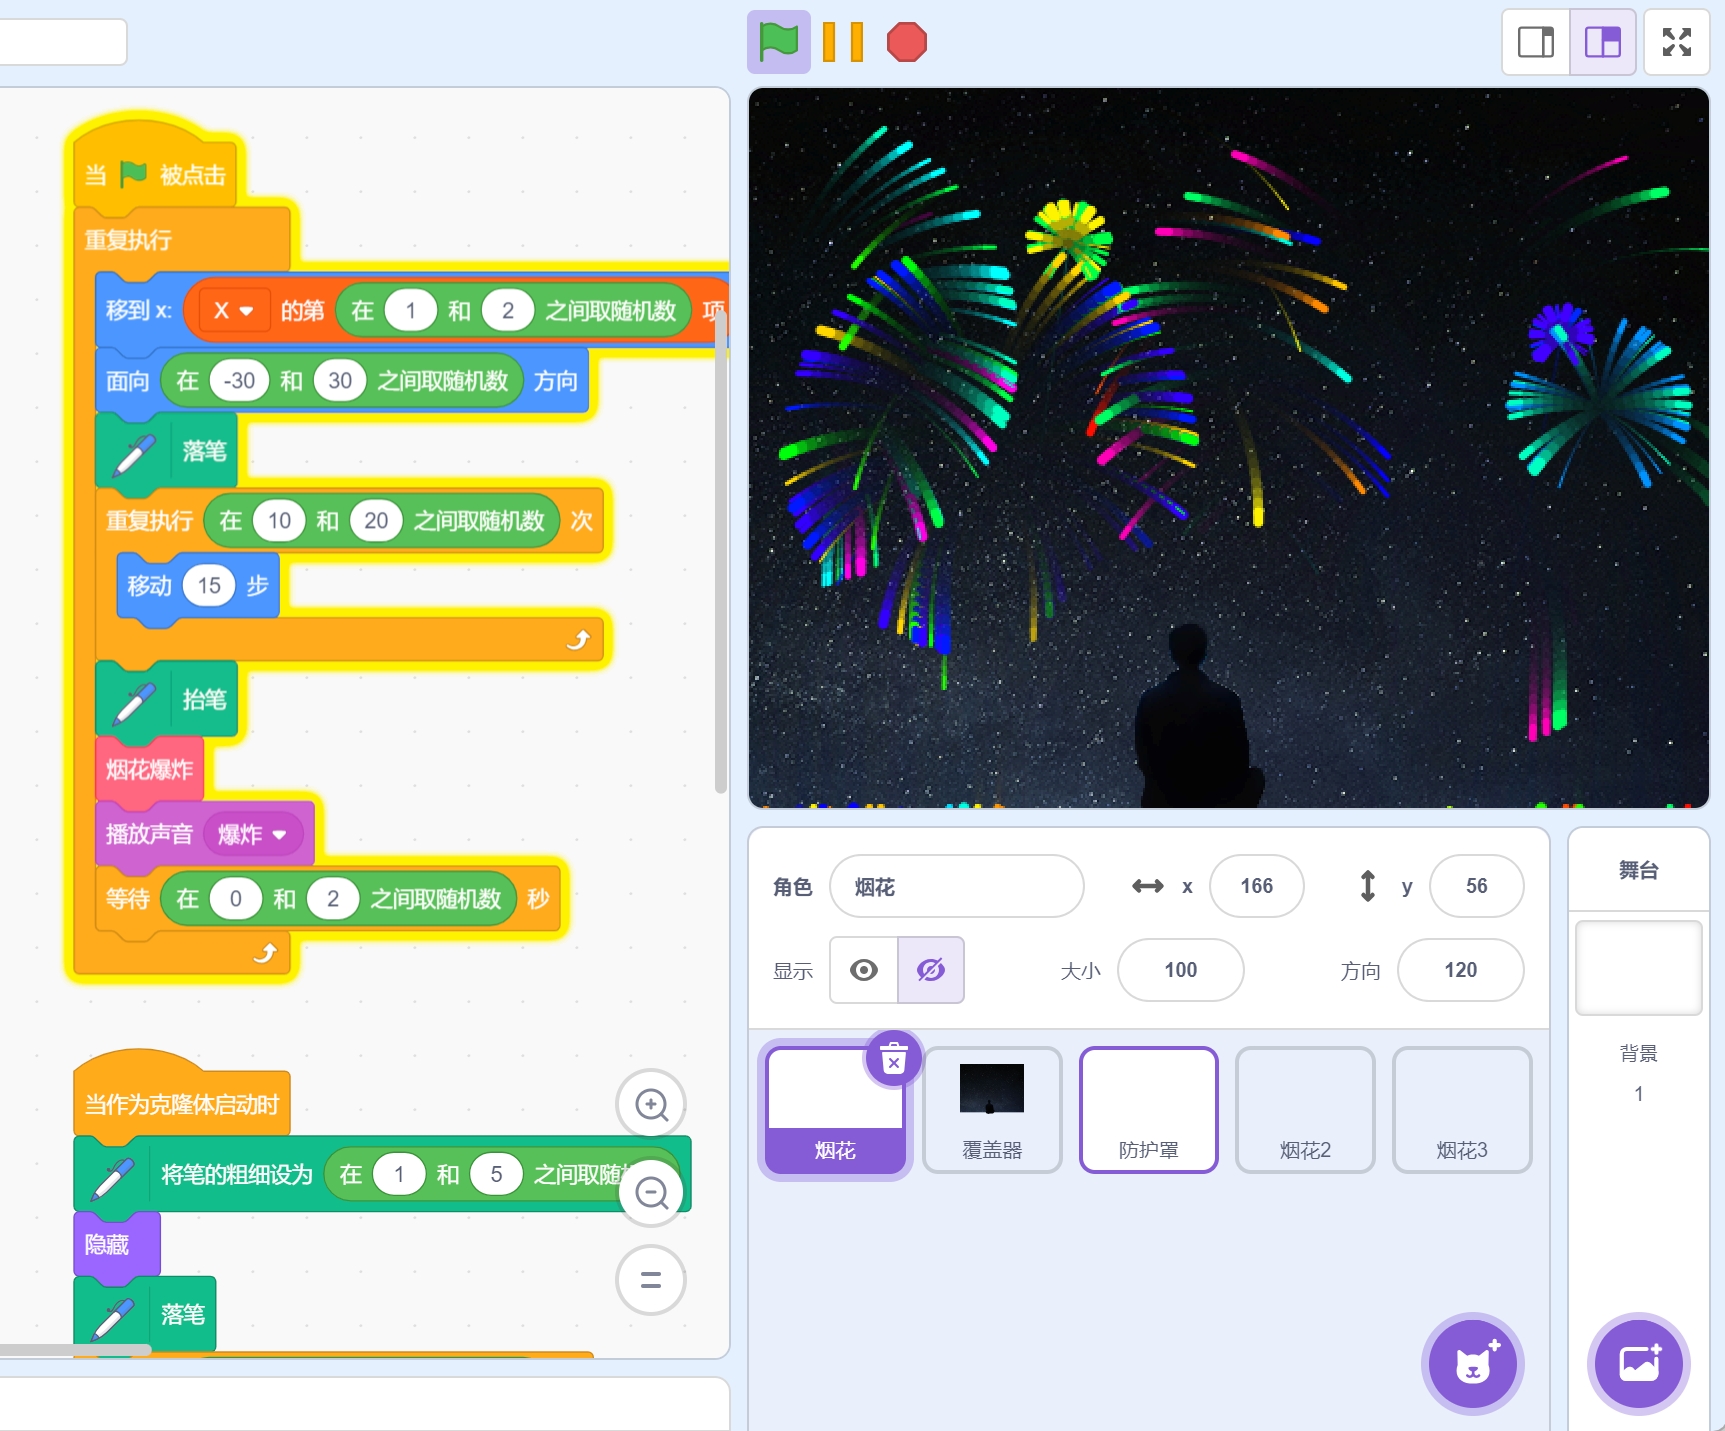Reset workspace zoom with equals button
1725x1431 pixels.
pyautogui.click(x=651, y=1280)
